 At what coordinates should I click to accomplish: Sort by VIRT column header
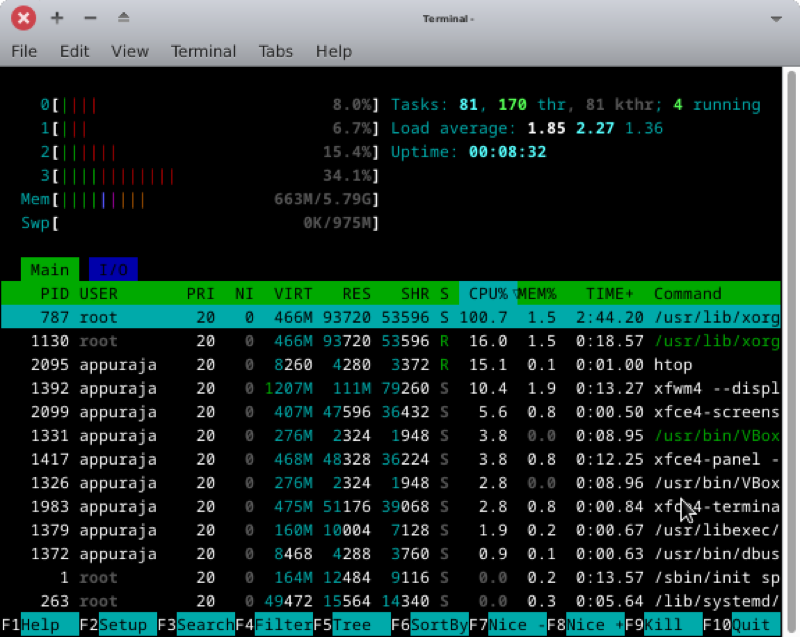click(x=293, y=294)
